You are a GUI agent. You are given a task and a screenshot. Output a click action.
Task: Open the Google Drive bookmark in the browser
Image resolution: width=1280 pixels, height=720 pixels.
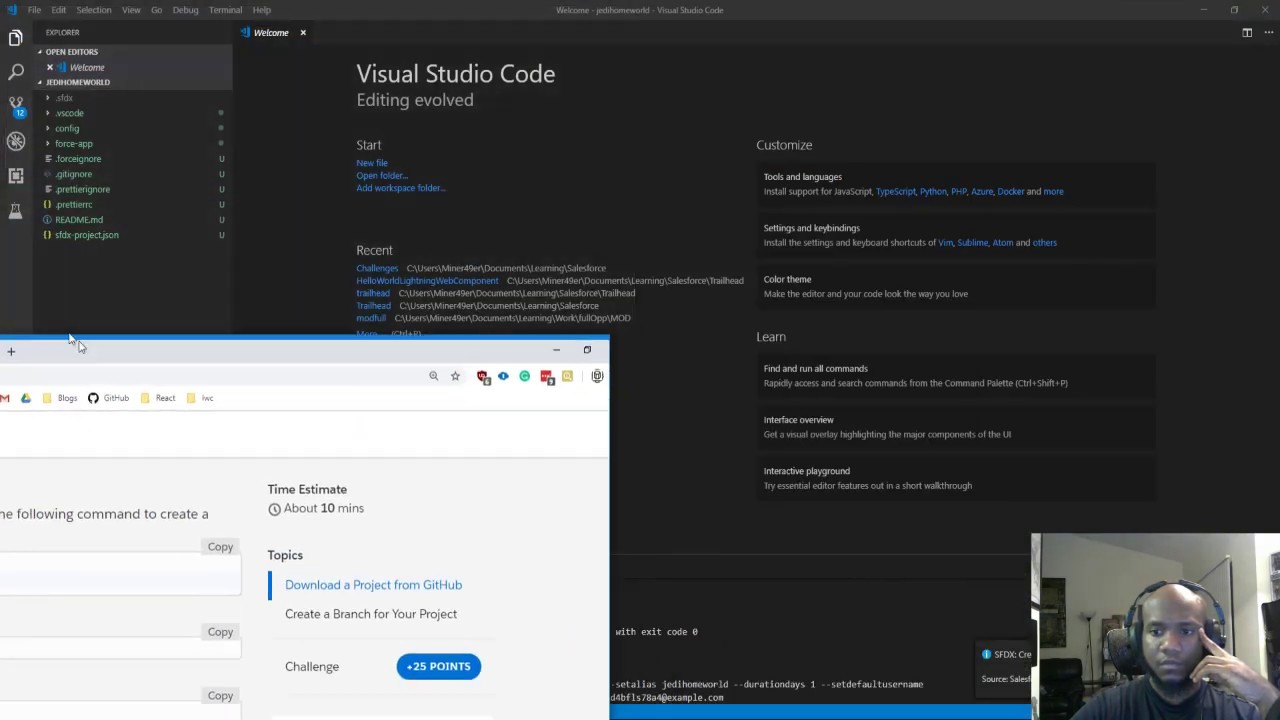(26, 398)
